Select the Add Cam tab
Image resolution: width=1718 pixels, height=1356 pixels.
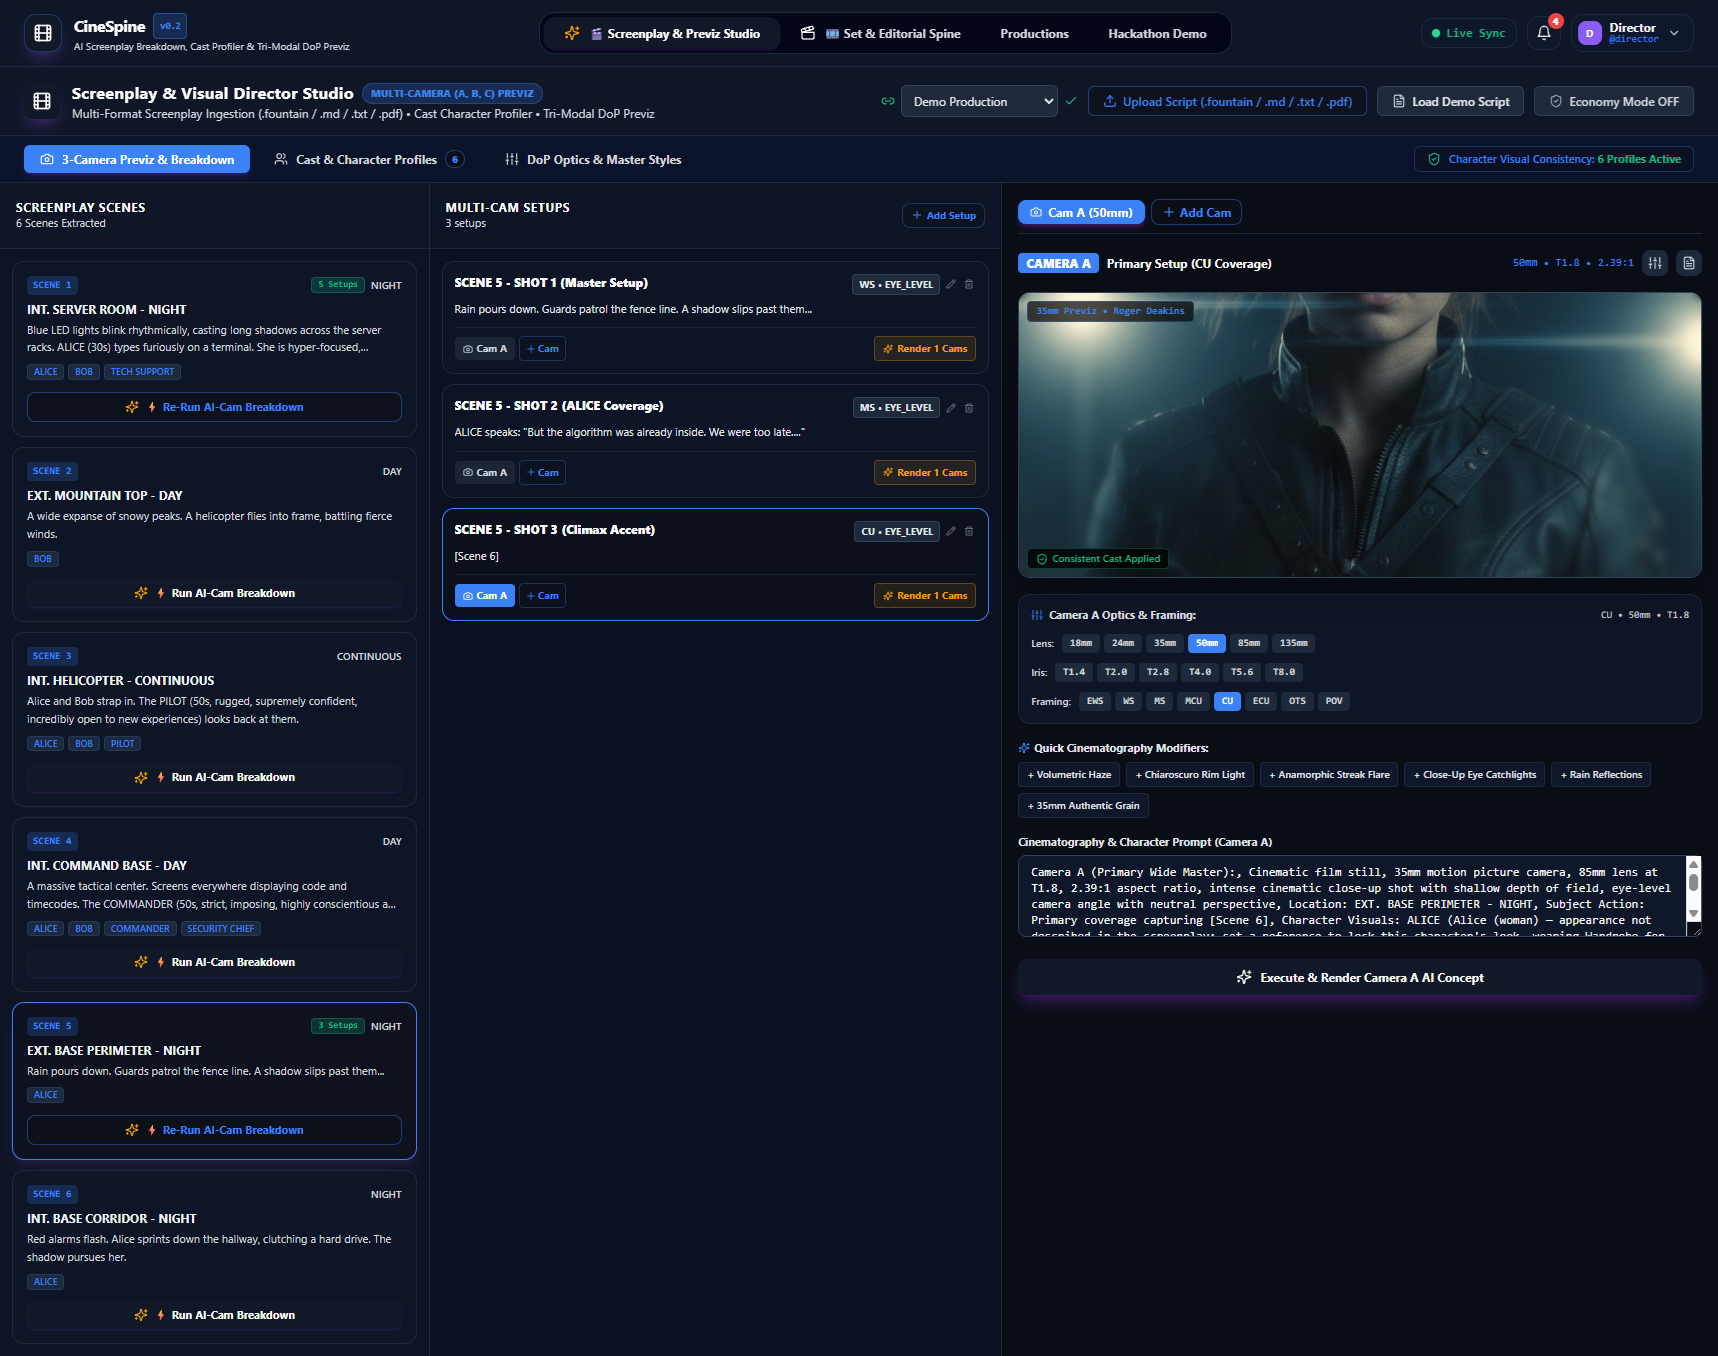pyautogui.click(x=1197, y=212)
